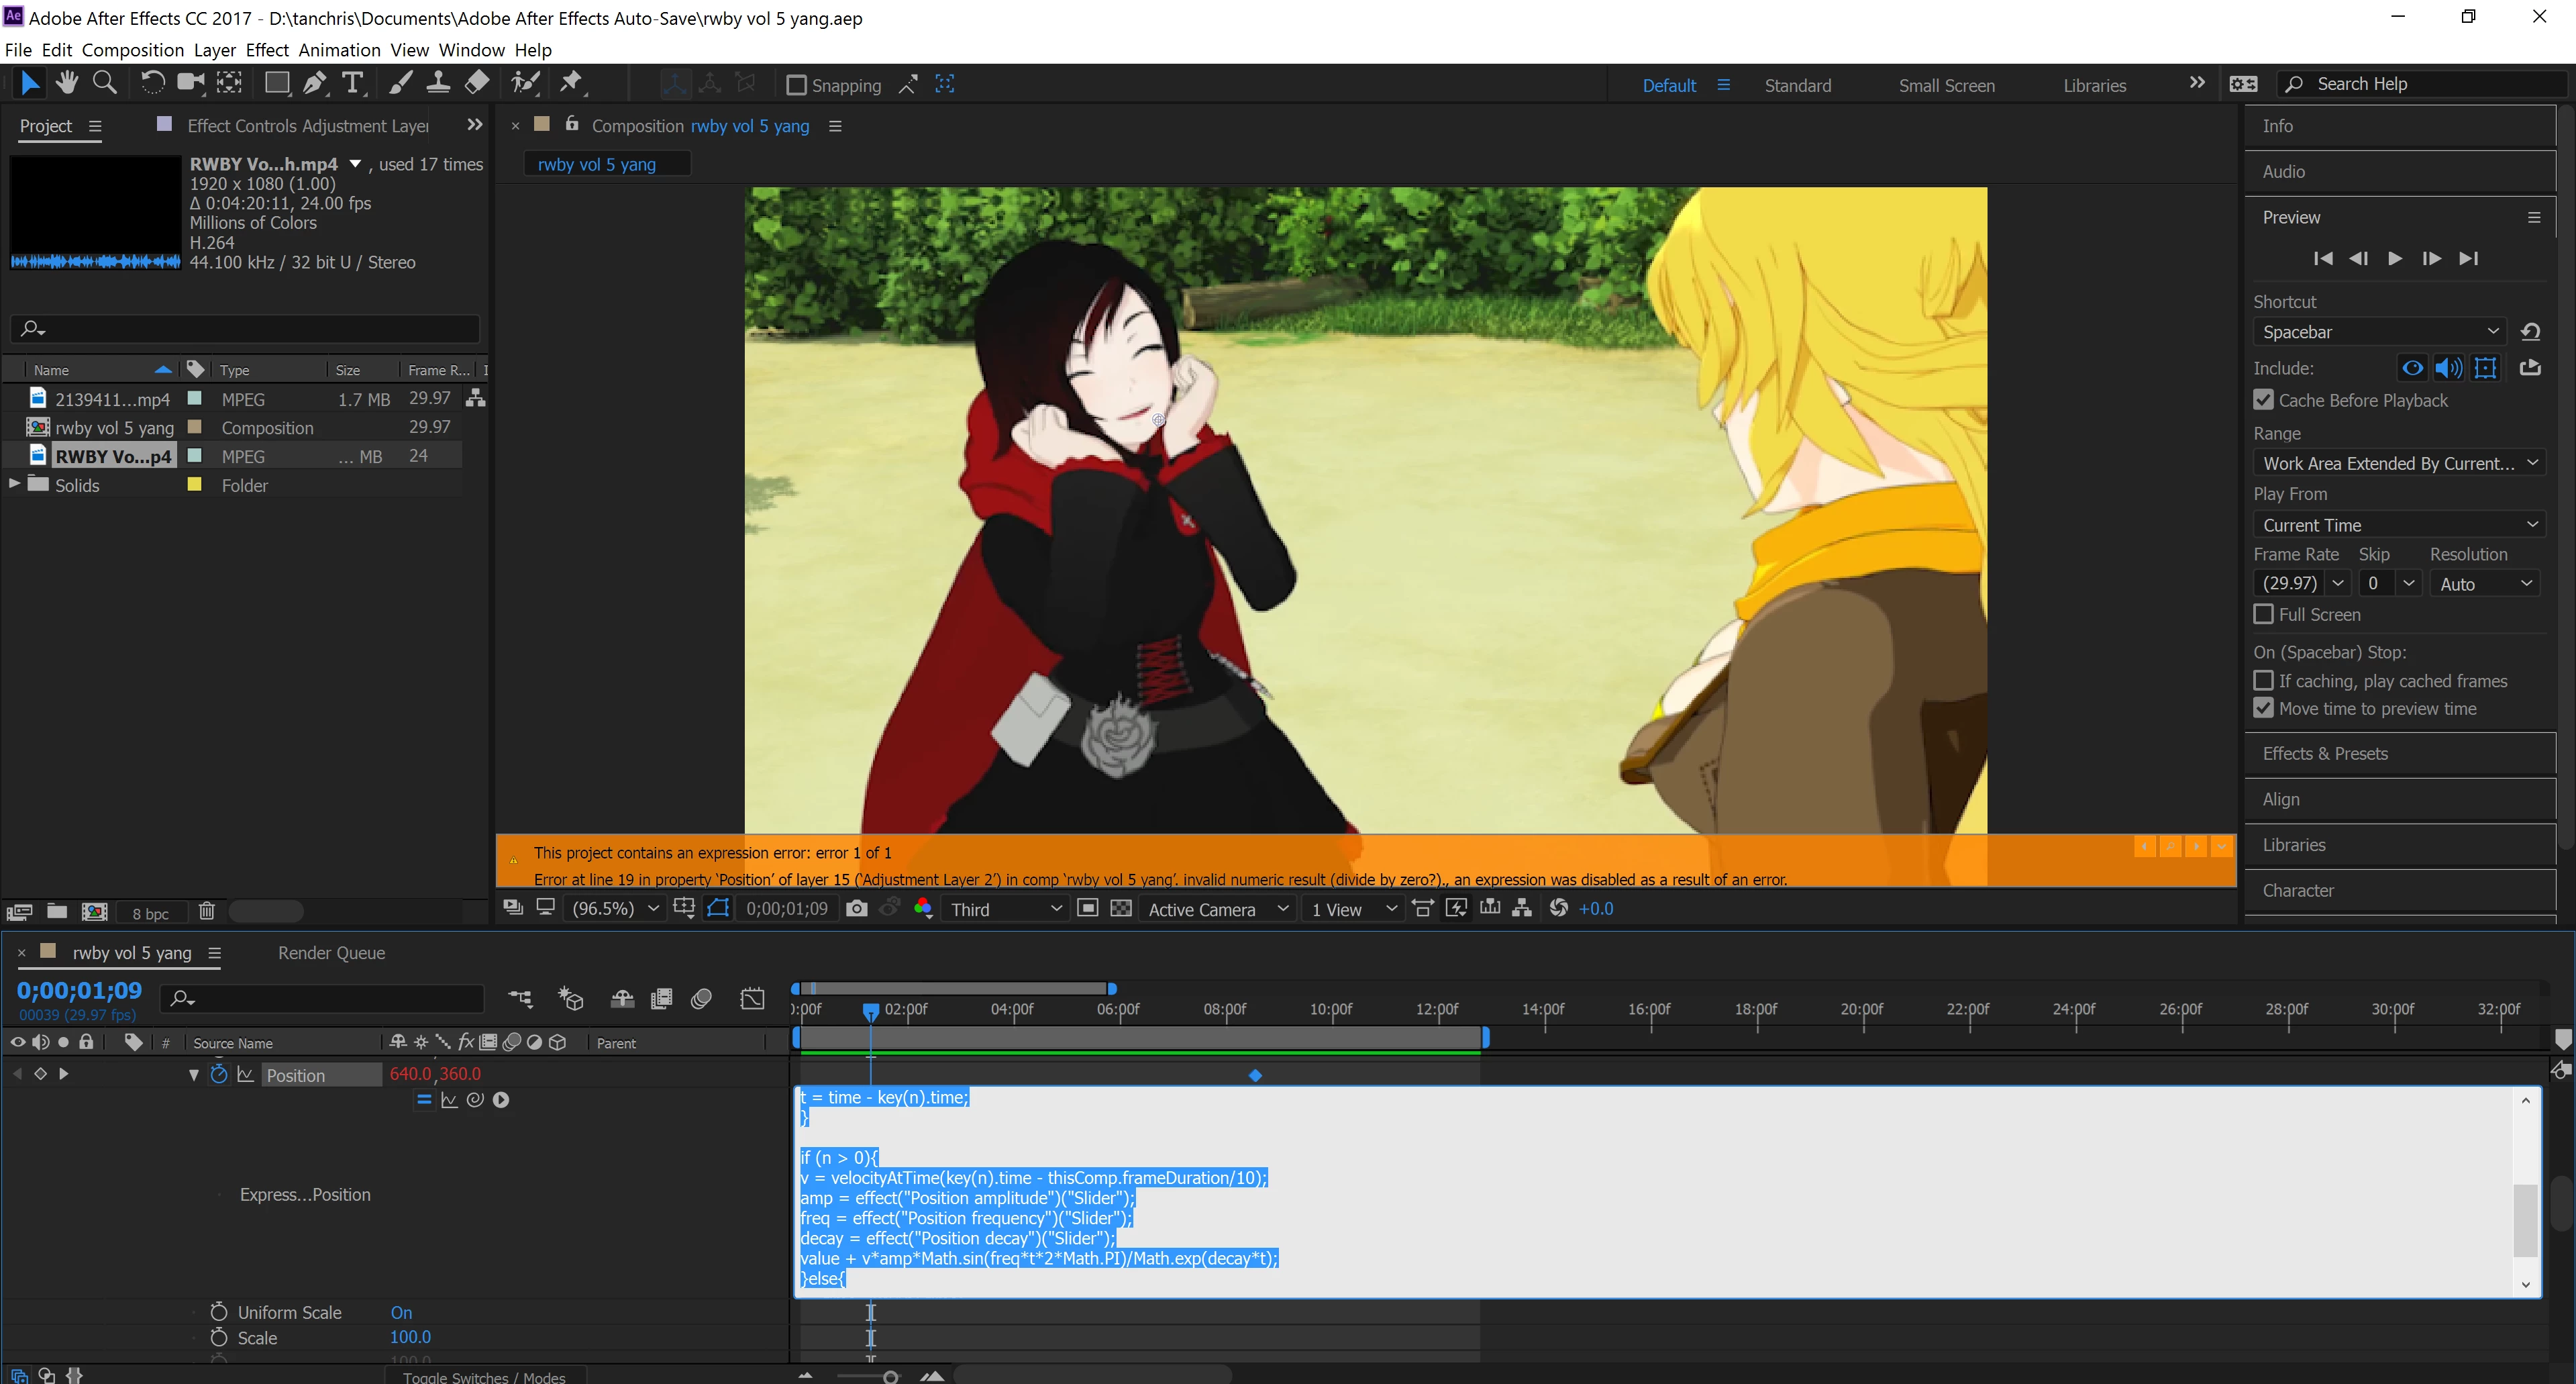The height and width of the screenshot is (1384, 2576).
Task: Click the Position keyframe diamond in timeline
Action: pyautogui.click(x=1255, y=1075)
